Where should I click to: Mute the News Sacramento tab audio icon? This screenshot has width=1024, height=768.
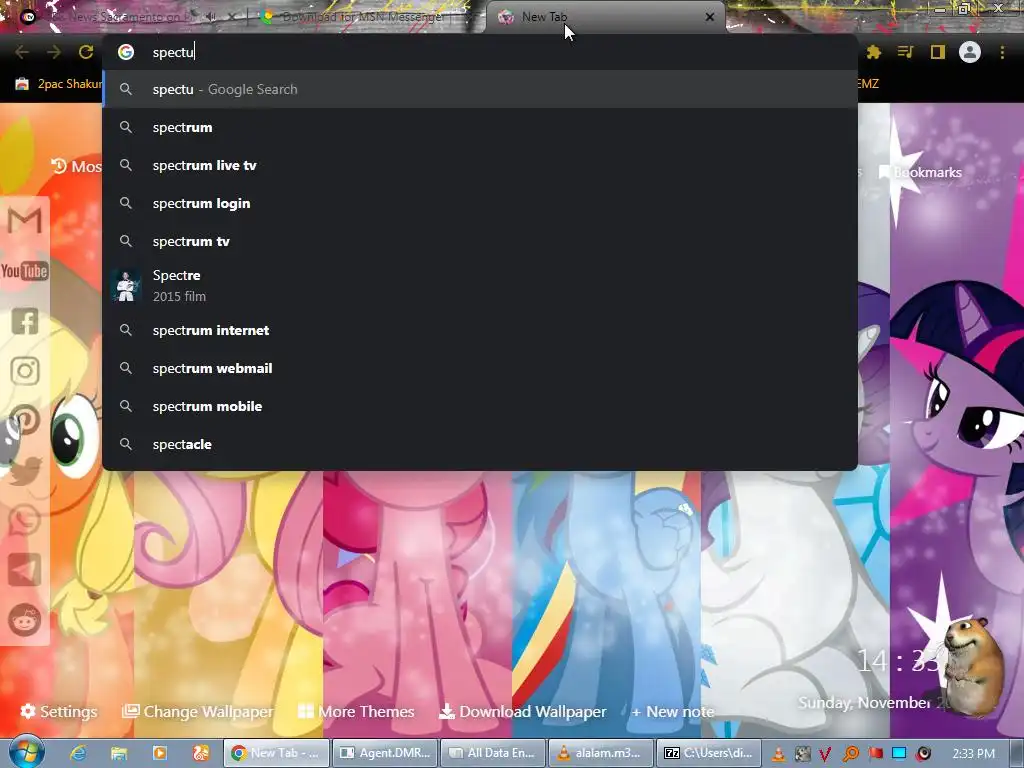tap(210, 17)
